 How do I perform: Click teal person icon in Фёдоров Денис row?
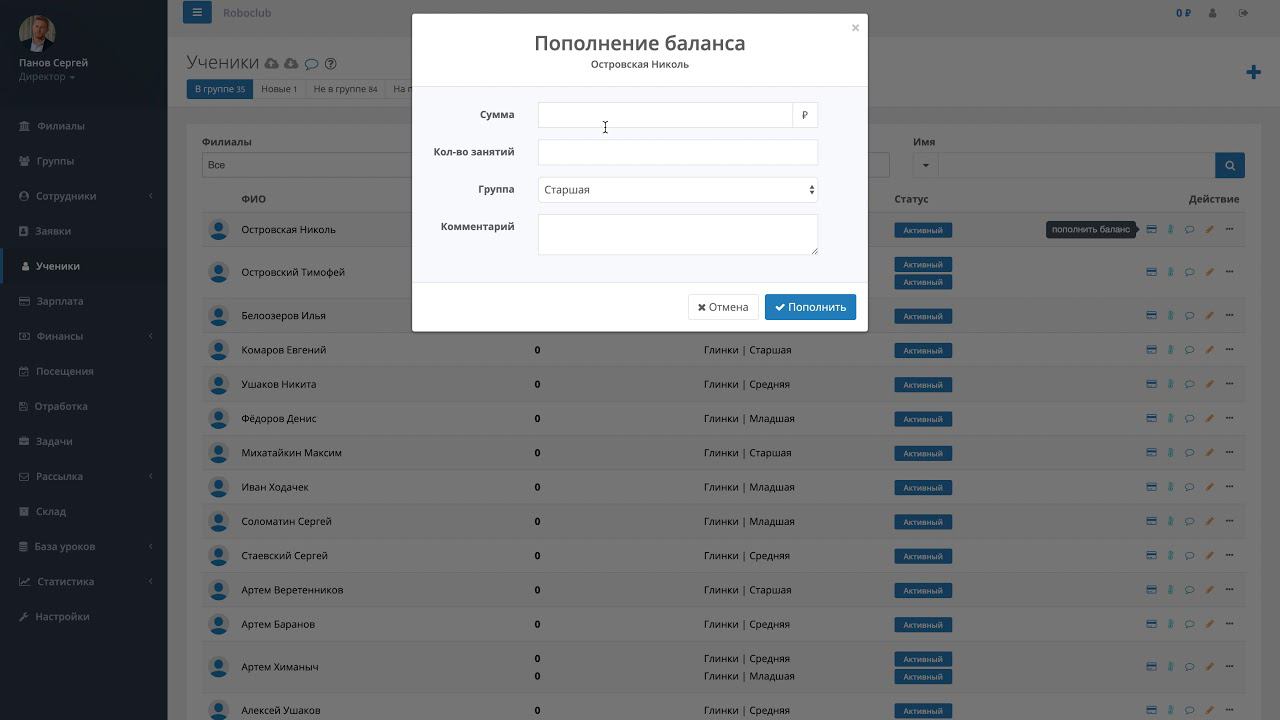coord(1170,419)
